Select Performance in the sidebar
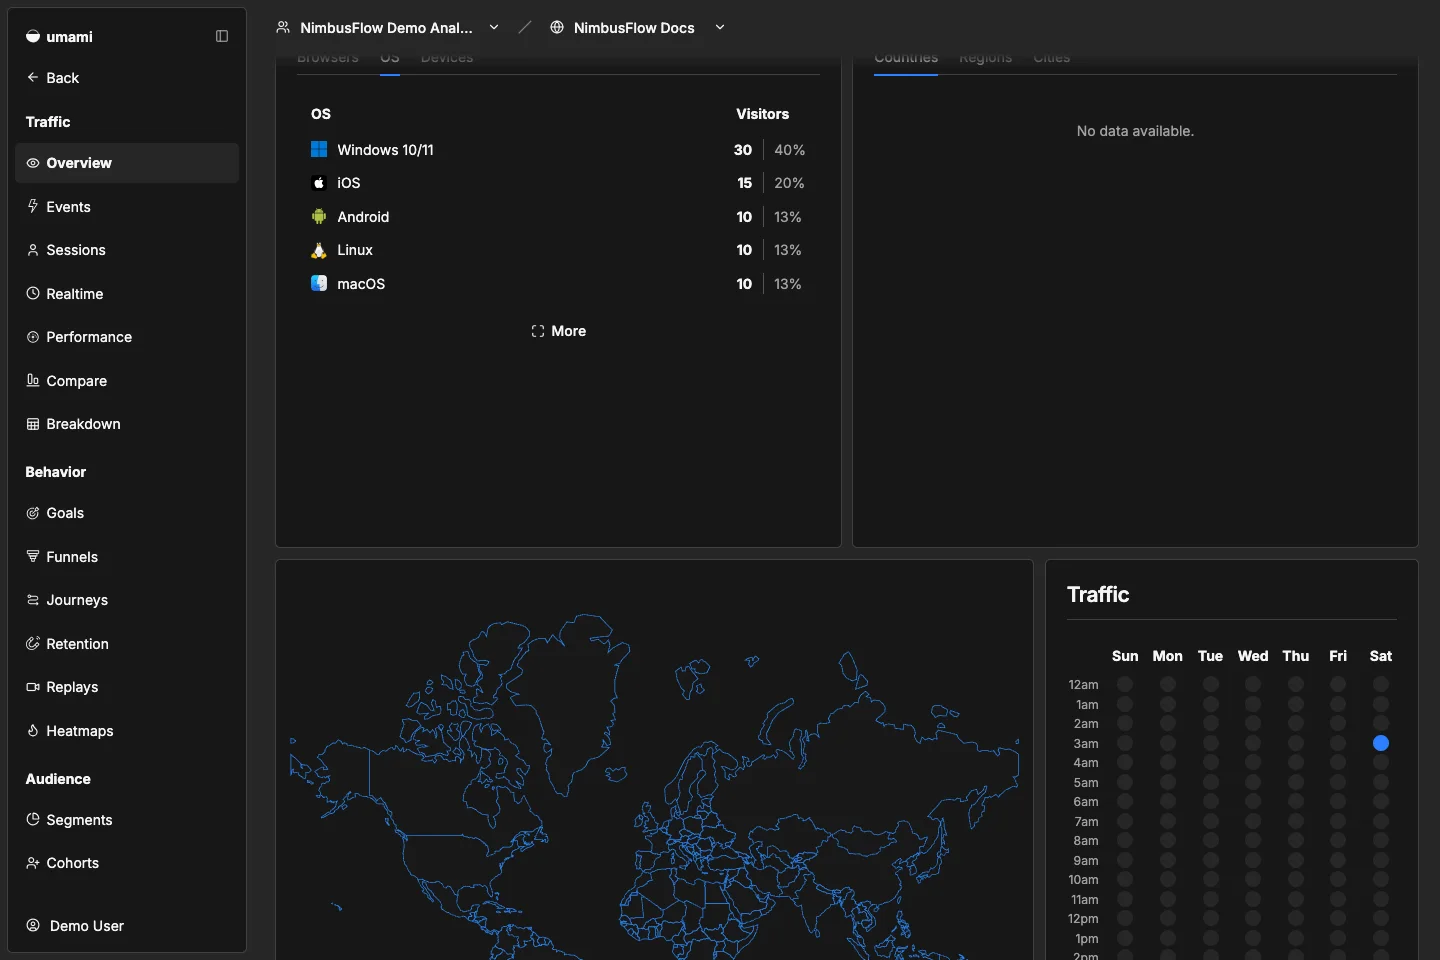 pos(127,337)
